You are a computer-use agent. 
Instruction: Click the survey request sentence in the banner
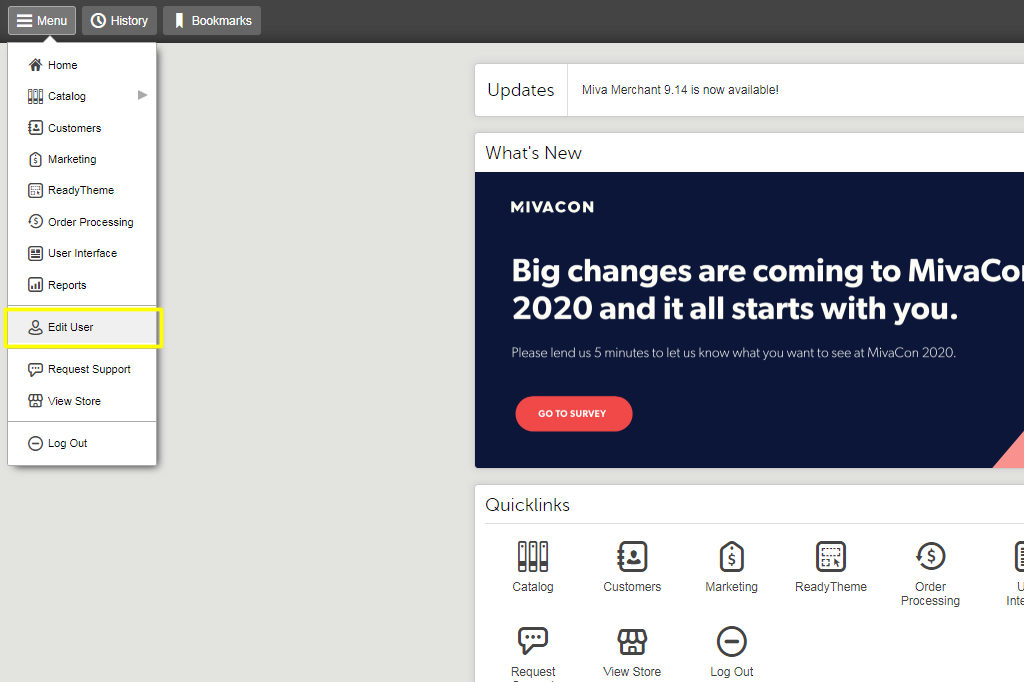coord(733,353)
